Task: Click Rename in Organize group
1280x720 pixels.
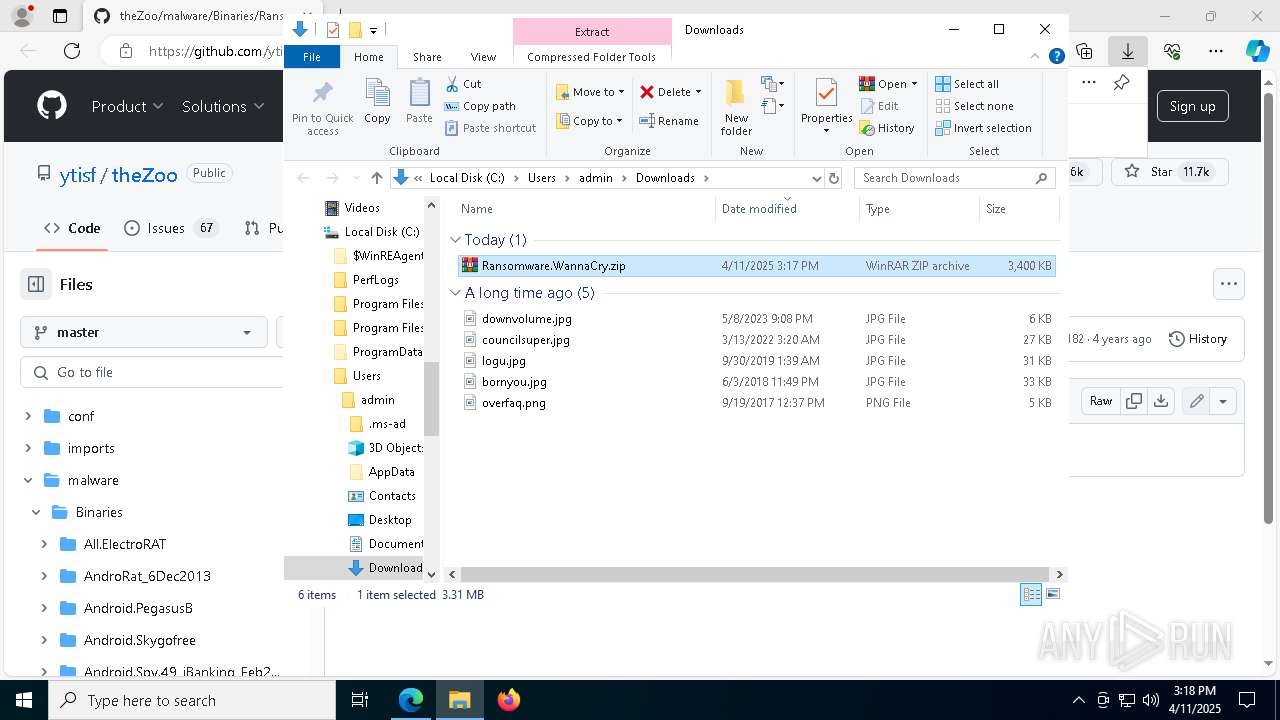Action: point(669,121)
